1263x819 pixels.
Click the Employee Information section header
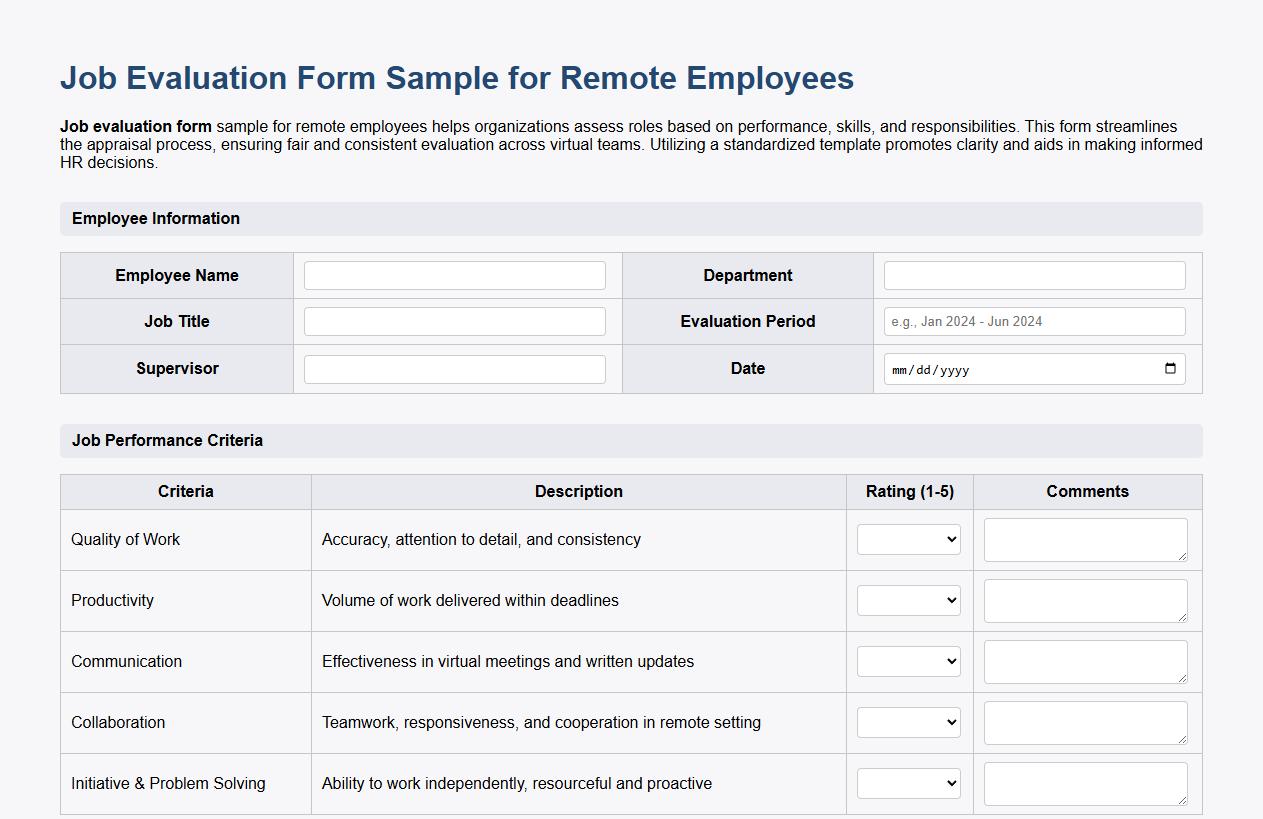(155, 218)
